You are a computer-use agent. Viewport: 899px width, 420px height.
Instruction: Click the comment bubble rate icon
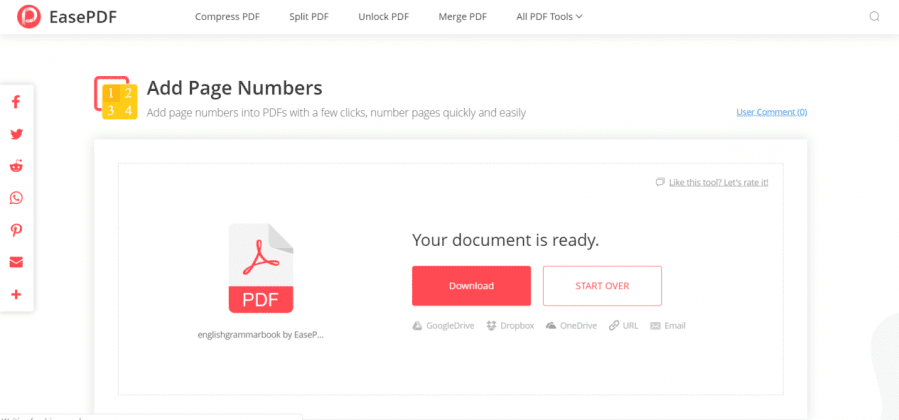tap(660, 182)
